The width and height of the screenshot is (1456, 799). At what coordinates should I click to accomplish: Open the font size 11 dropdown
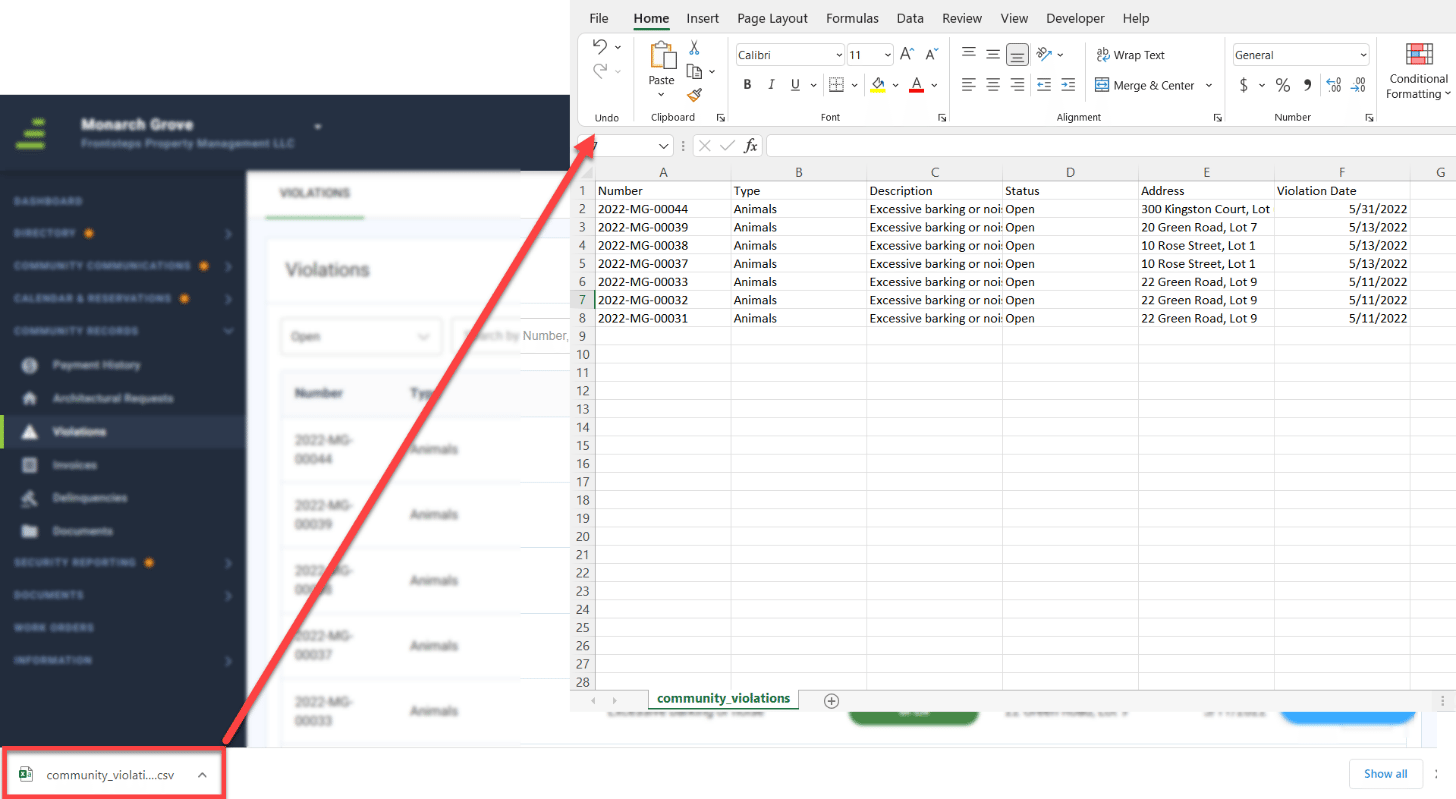tap(887, 55)
